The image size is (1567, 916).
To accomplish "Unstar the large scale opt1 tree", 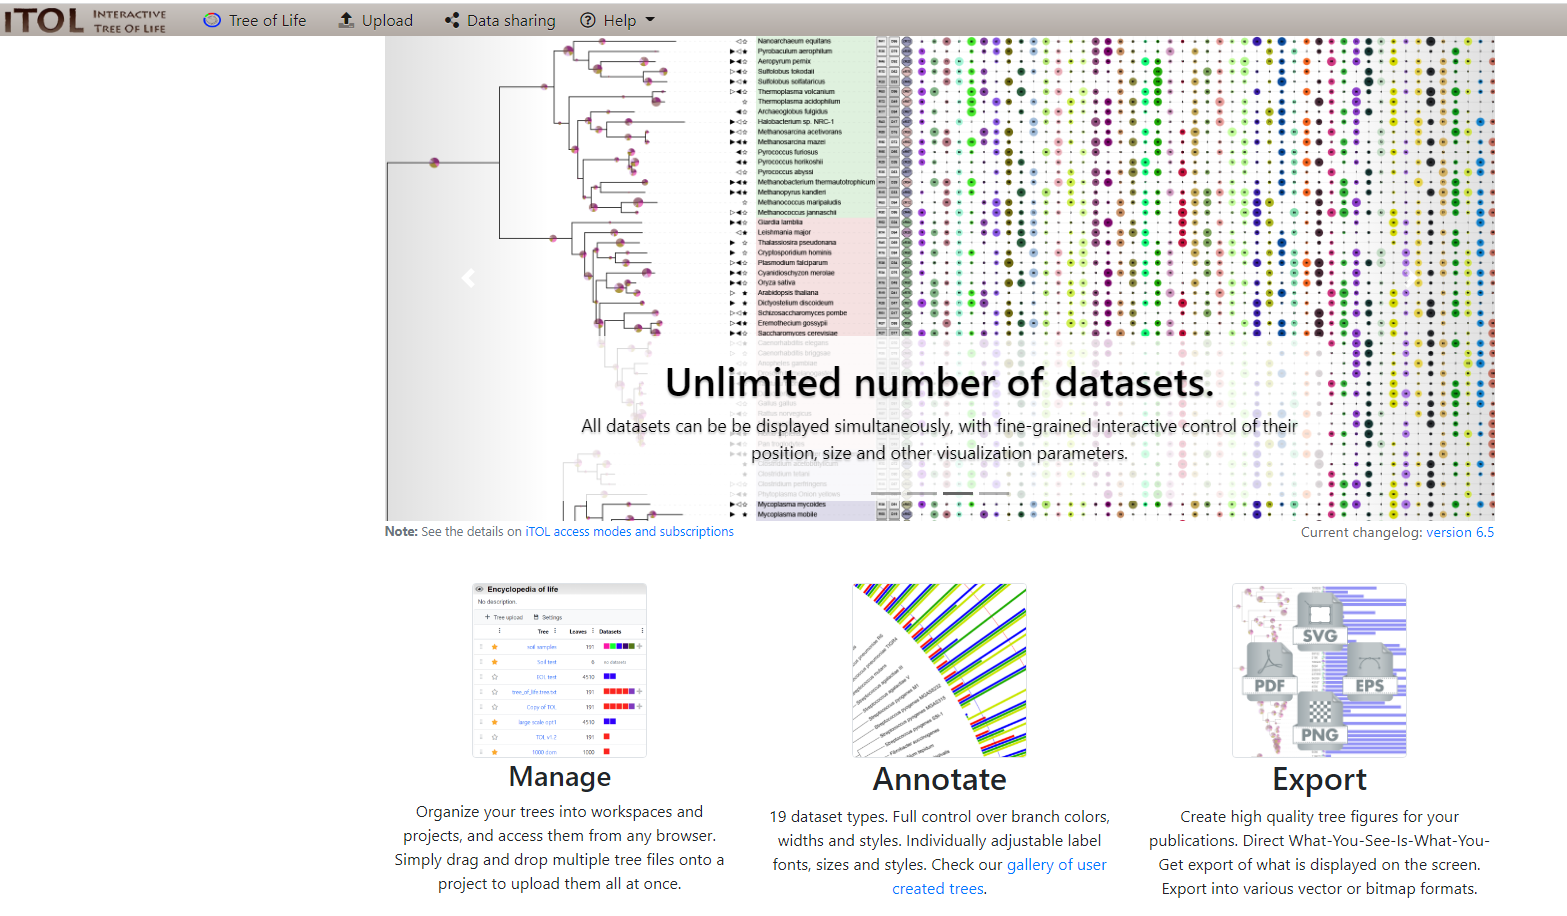I will (x=495, y=721).
